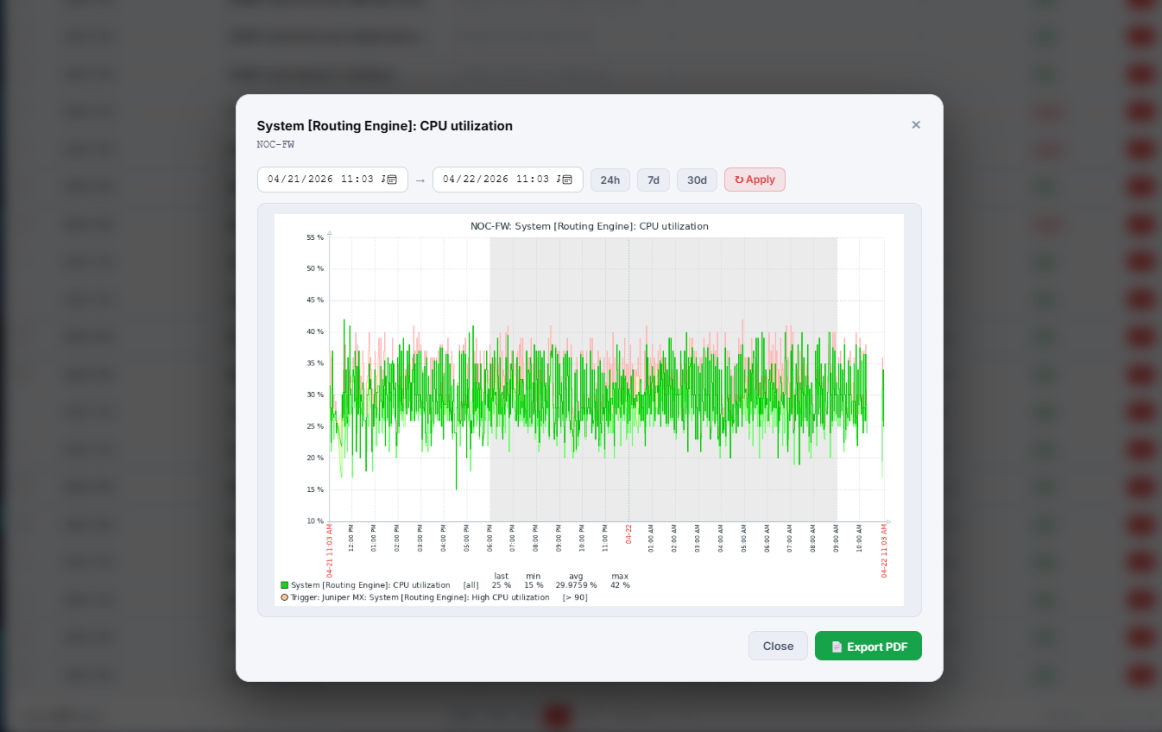Image resolution: width=1162 pixels, height=732 pixels.
Task: Click the Close button
Action: click(x=777, y=646)
